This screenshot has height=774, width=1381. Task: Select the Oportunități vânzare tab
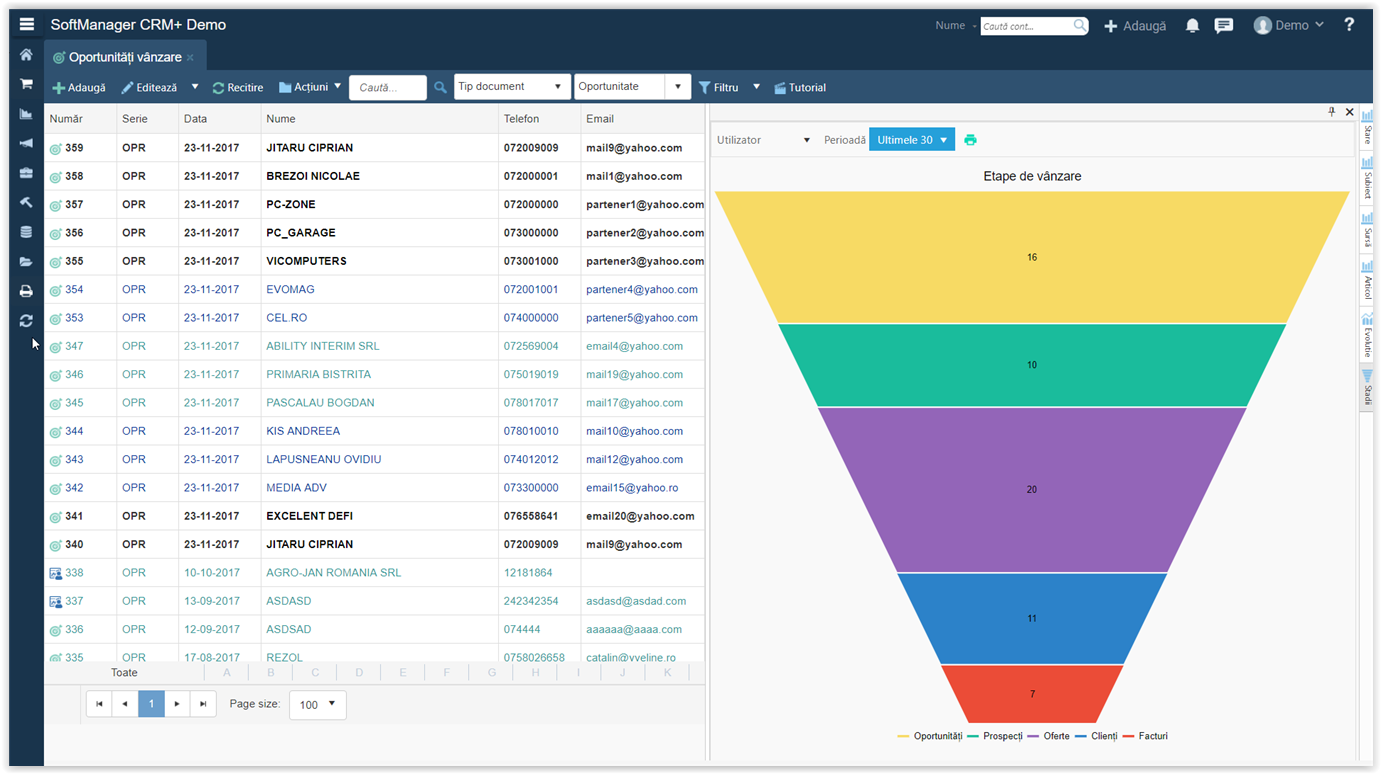pos(124,57)
